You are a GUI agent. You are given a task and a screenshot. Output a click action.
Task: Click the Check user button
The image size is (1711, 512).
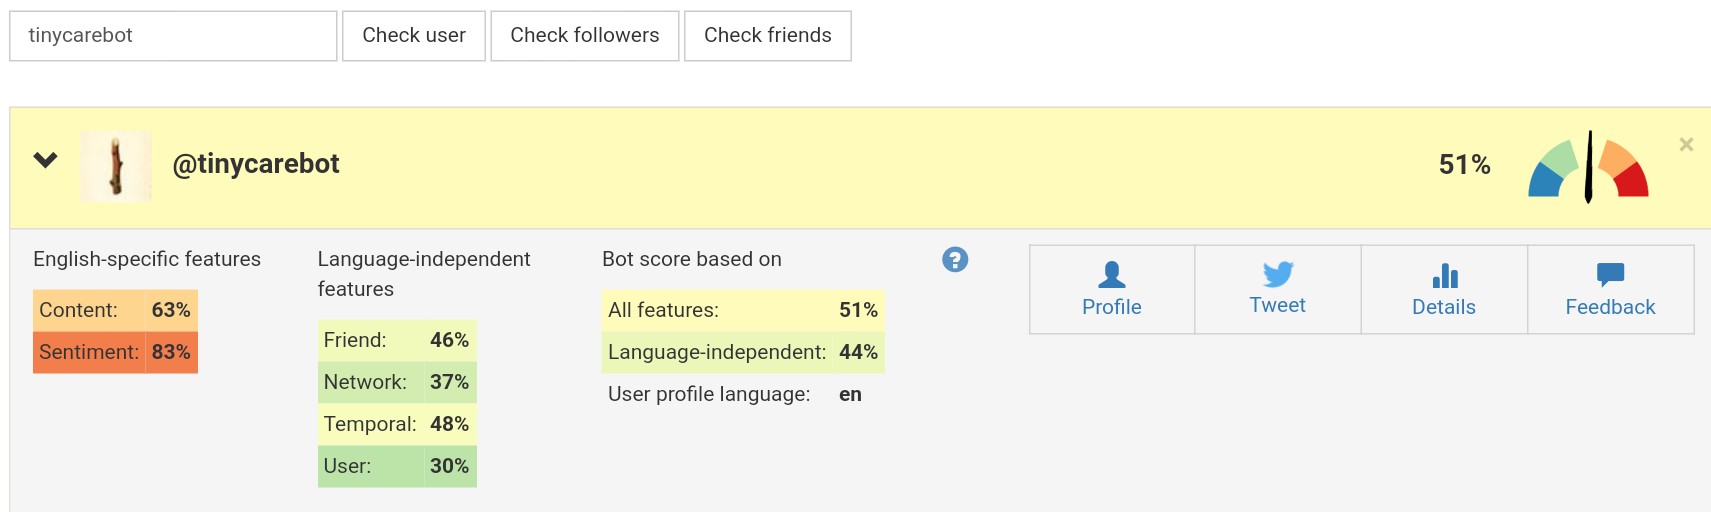point(414,36)
